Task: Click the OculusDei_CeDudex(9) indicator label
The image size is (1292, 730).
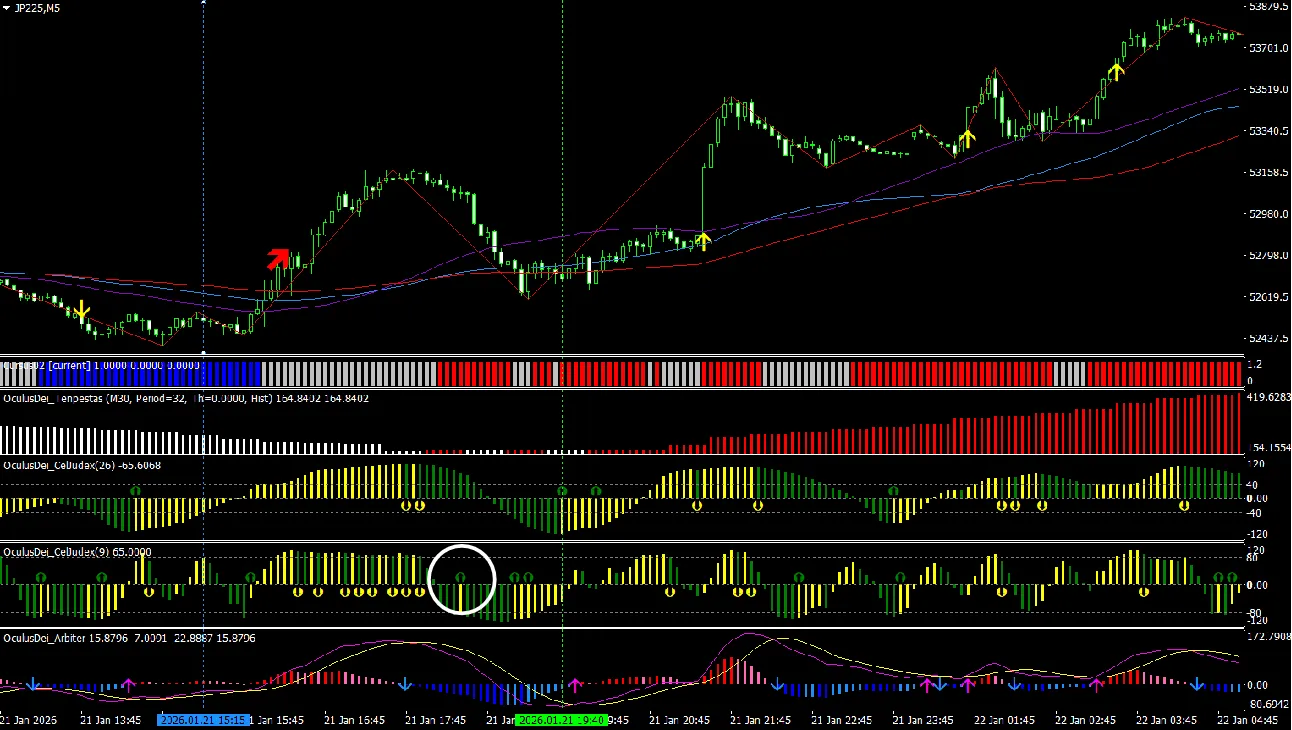Action: coord(77,551)
